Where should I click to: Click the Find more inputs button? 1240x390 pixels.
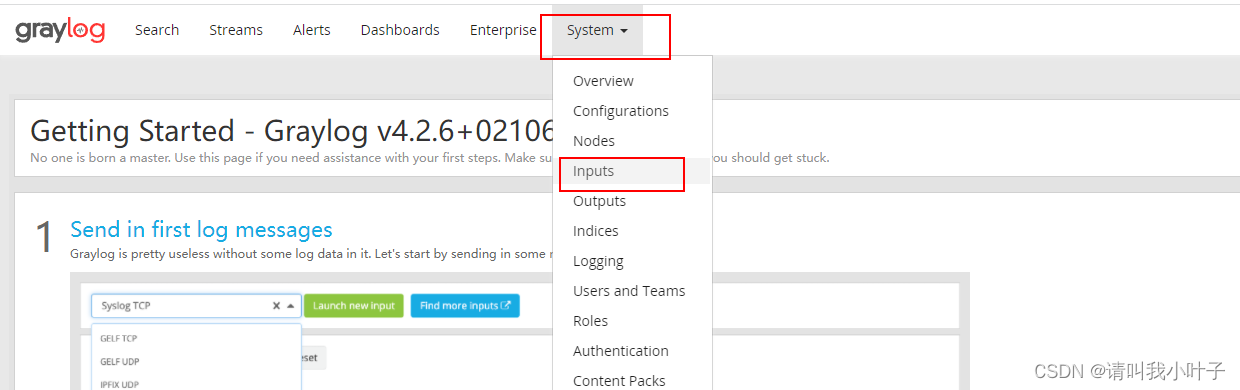coord(465,306)
